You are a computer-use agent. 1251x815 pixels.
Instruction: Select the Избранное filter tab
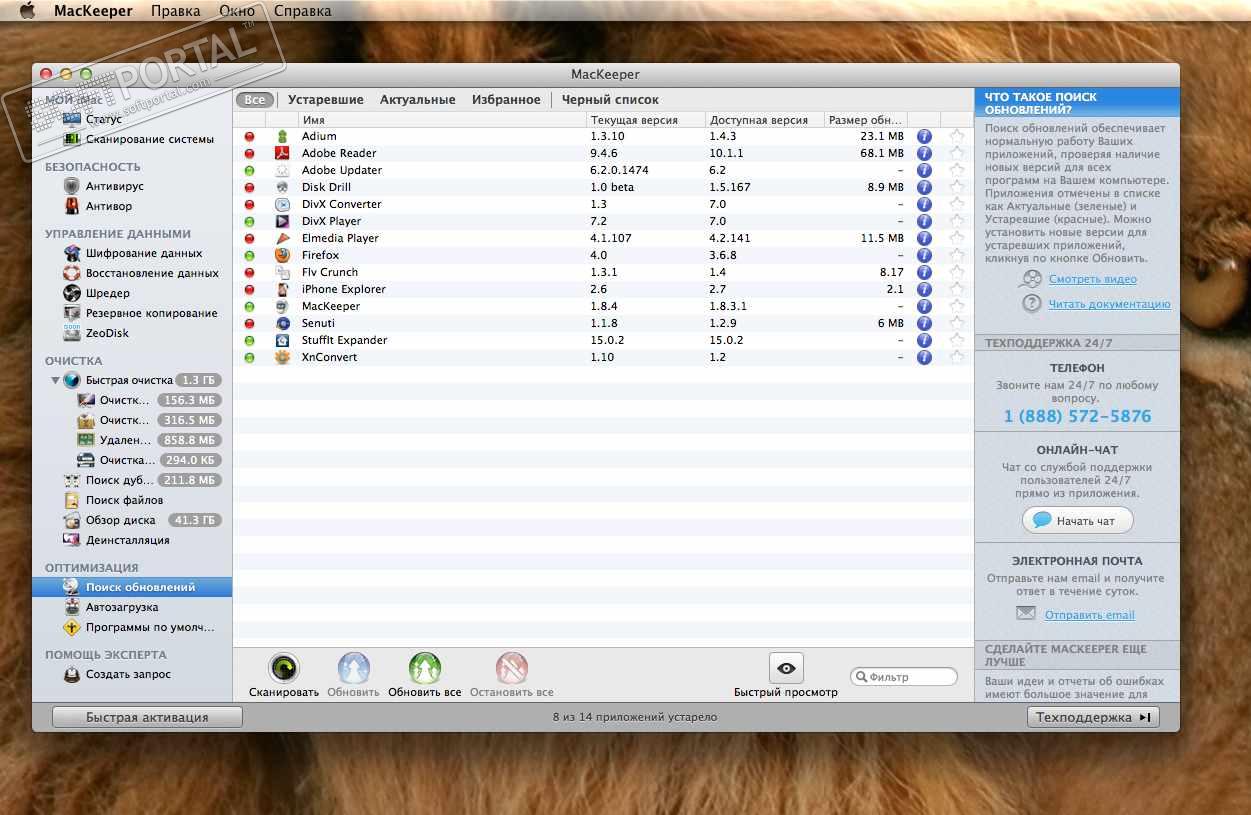506,100
